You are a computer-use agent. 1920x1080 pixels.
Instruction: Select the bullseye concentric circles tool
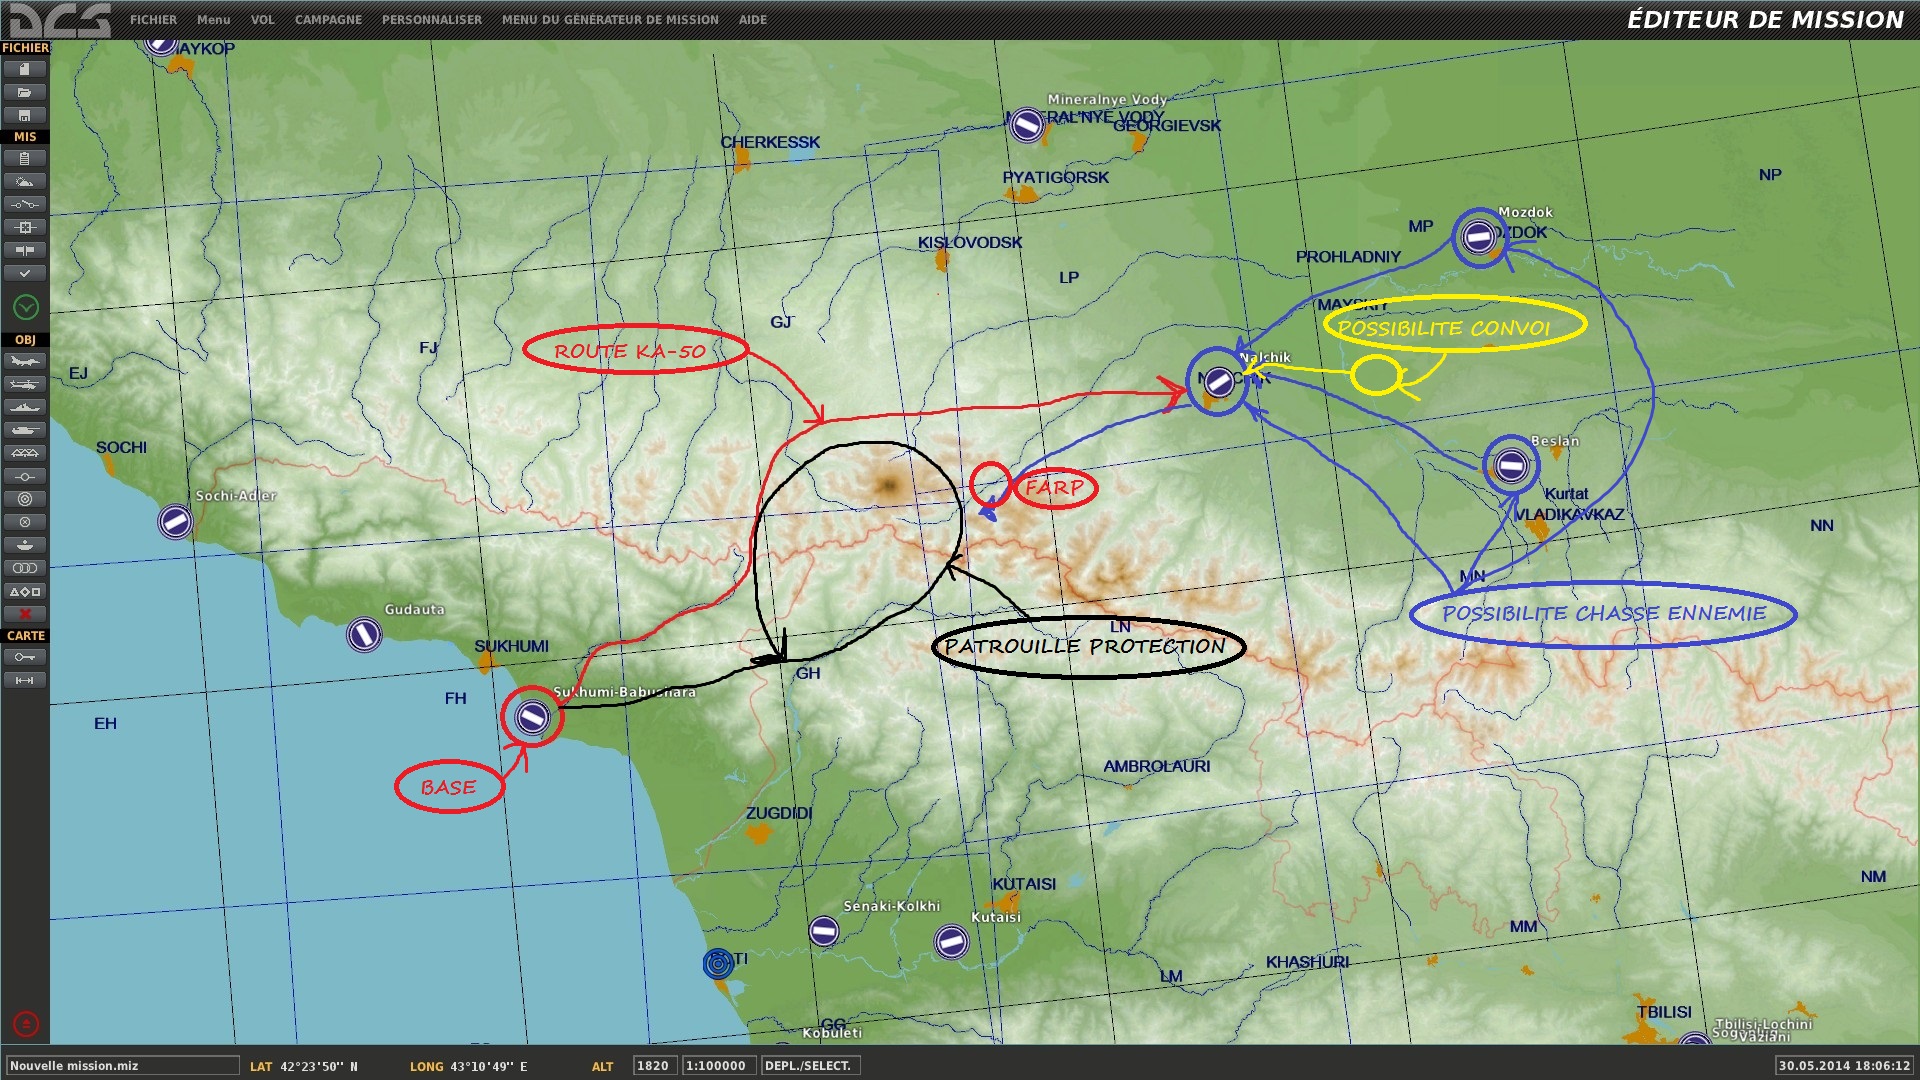tap(25, 499)
